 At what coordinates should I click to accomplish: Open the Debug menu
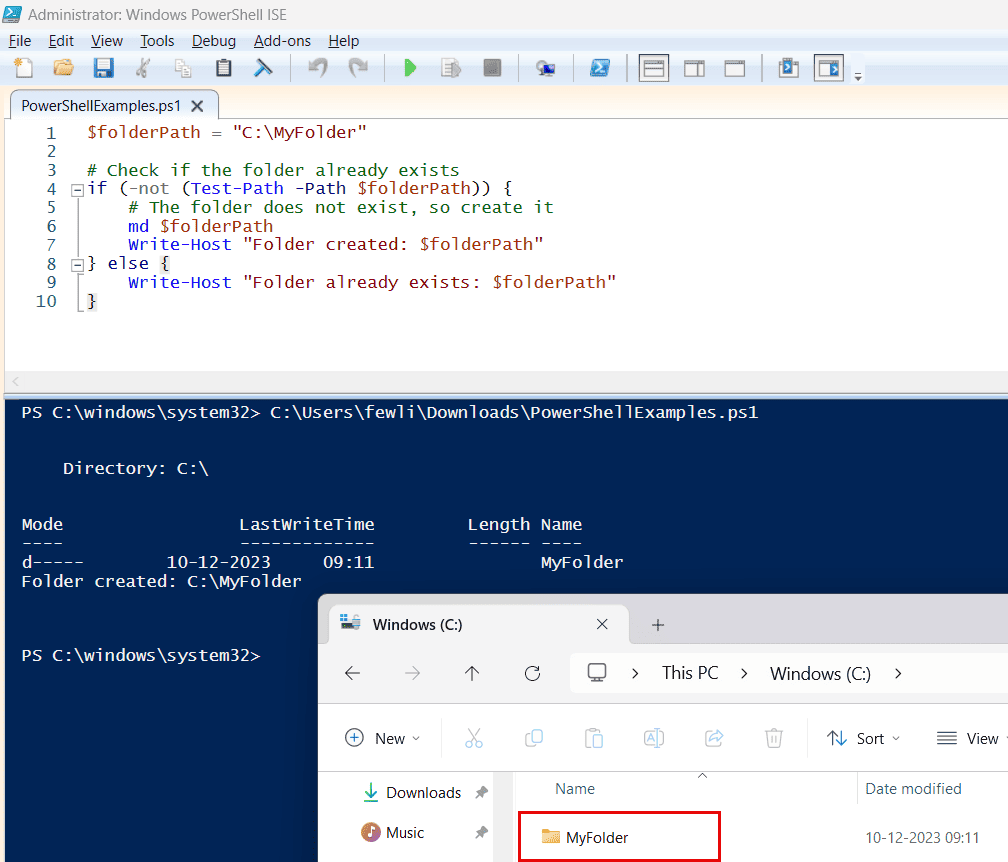point(213,41)
